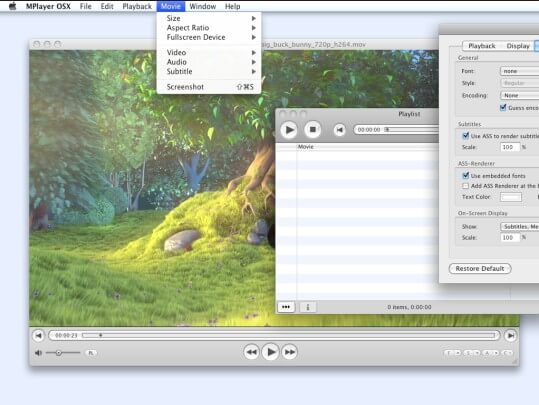The image size is (539, 405).
Task: Pick the subtitle Text Color swatch
Action: [510, 197]
